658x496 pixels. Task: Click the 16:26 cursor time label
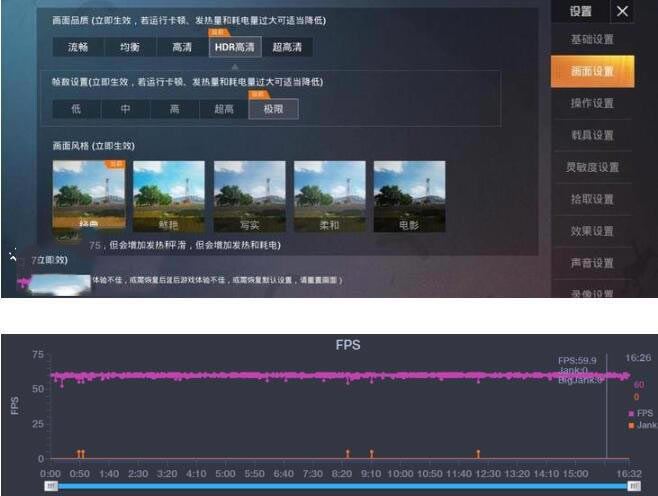pos(638,358)
